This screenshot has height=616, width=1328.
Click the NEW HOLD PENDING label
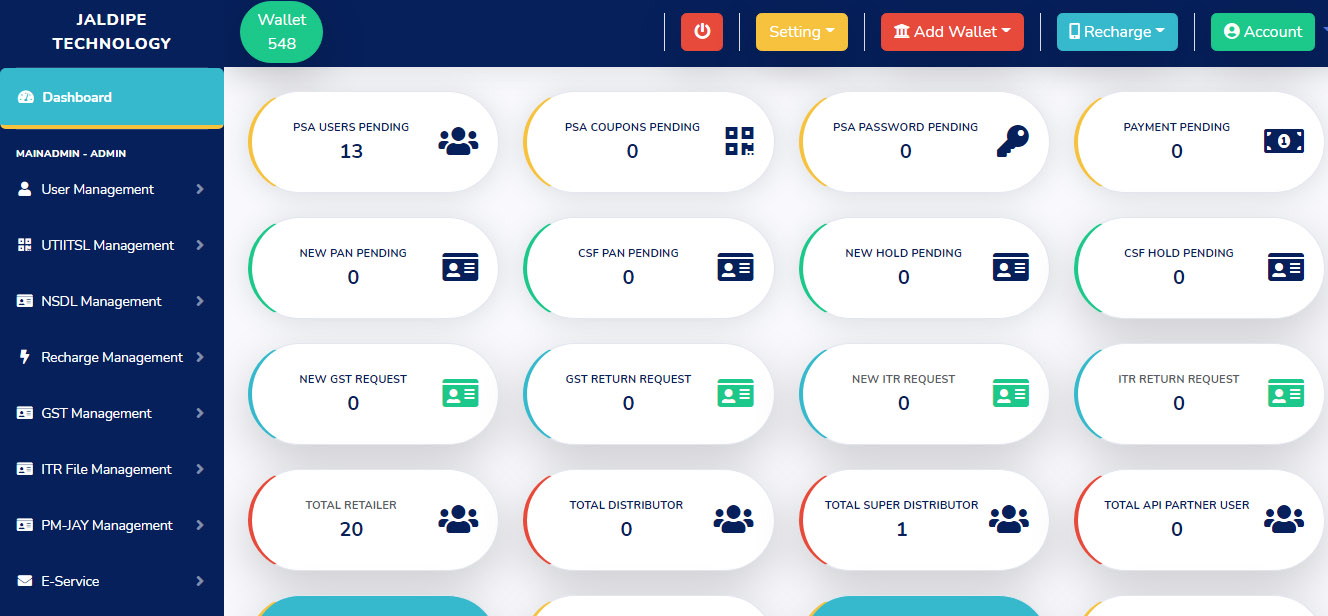(x=904, y=253)
